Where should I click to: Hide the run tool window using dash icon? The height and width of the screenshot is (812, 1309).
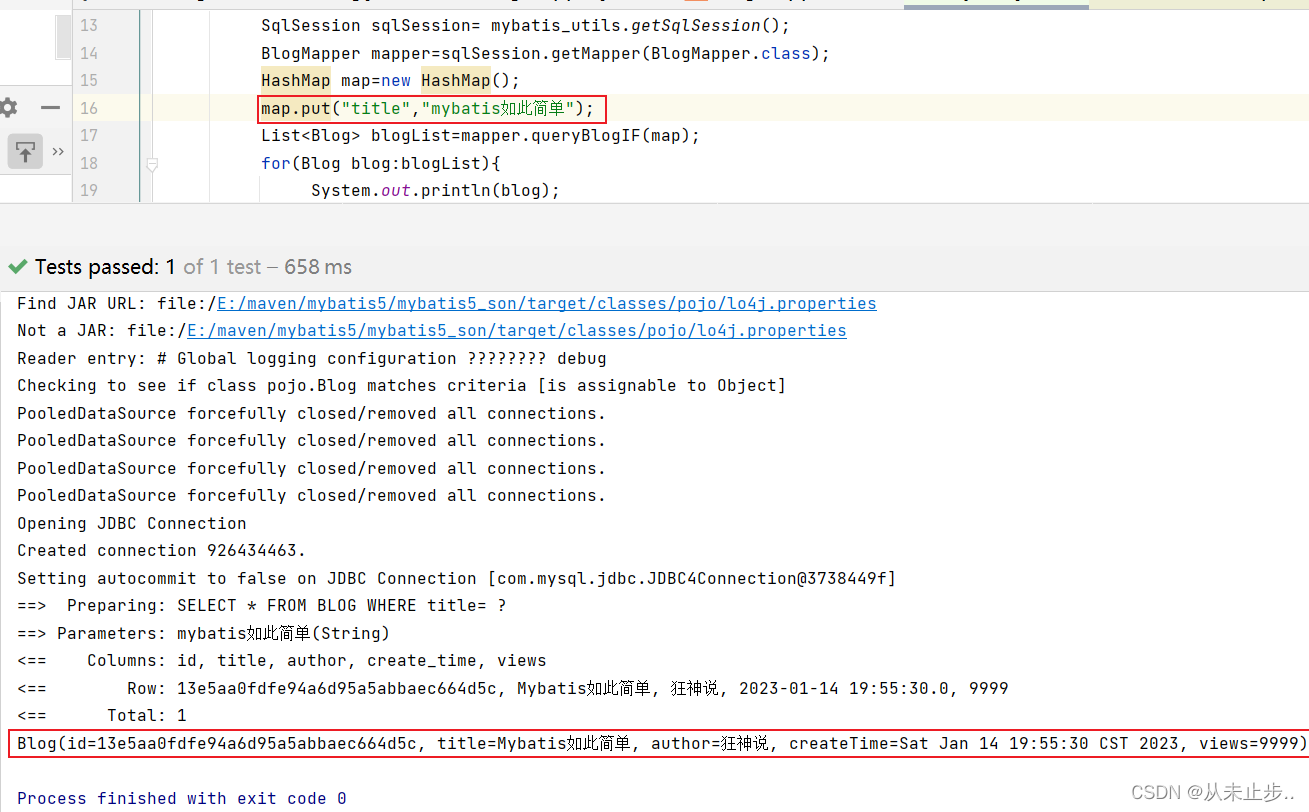(x=50, y=108)
